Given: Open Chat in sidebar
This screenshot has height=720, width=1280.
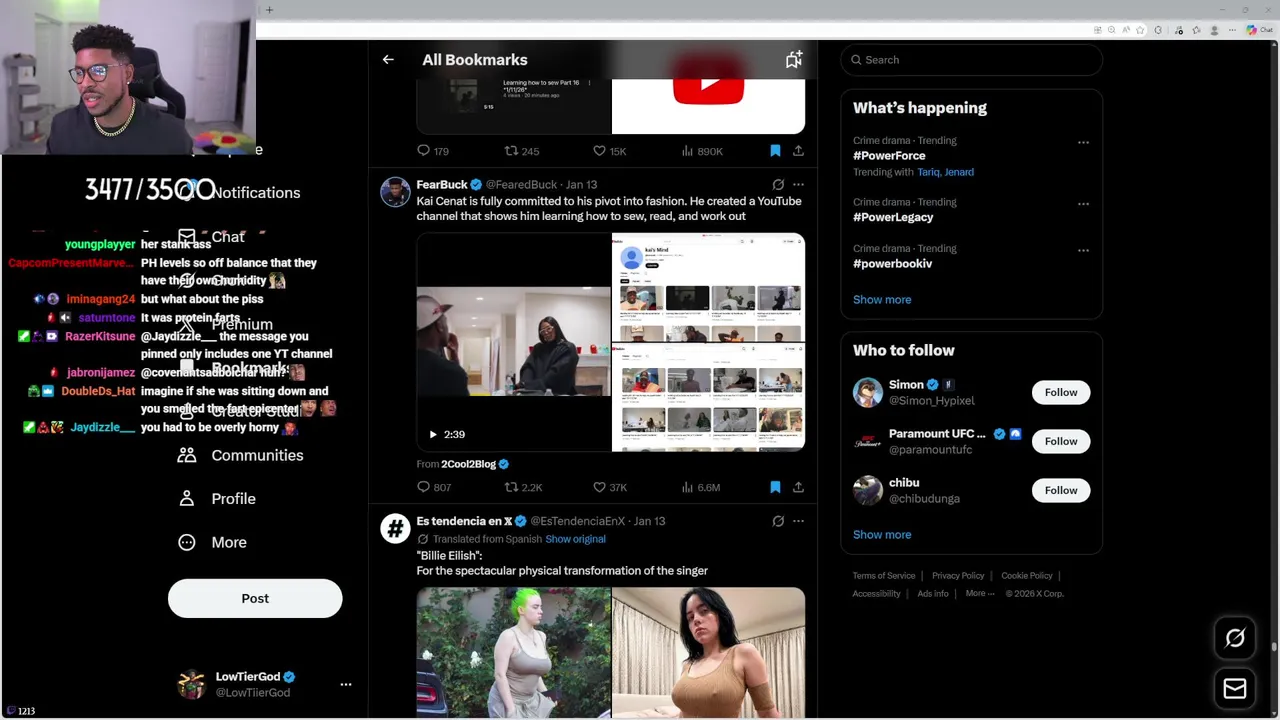Looking at the screenshot, I should pos(212,237).
